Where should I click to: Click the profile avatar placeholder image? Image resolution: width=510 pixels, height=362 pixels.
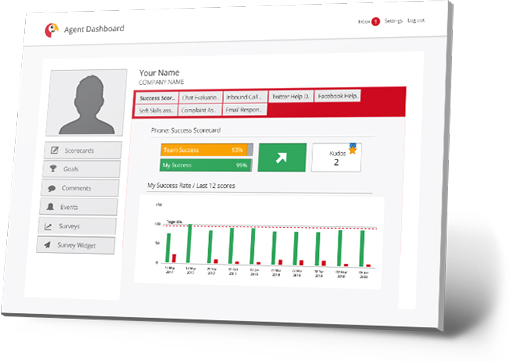tap(87, 103)
